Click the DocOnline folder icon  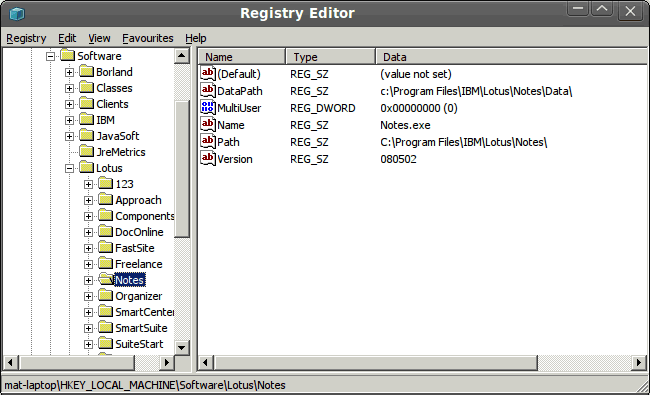point(106,232)
